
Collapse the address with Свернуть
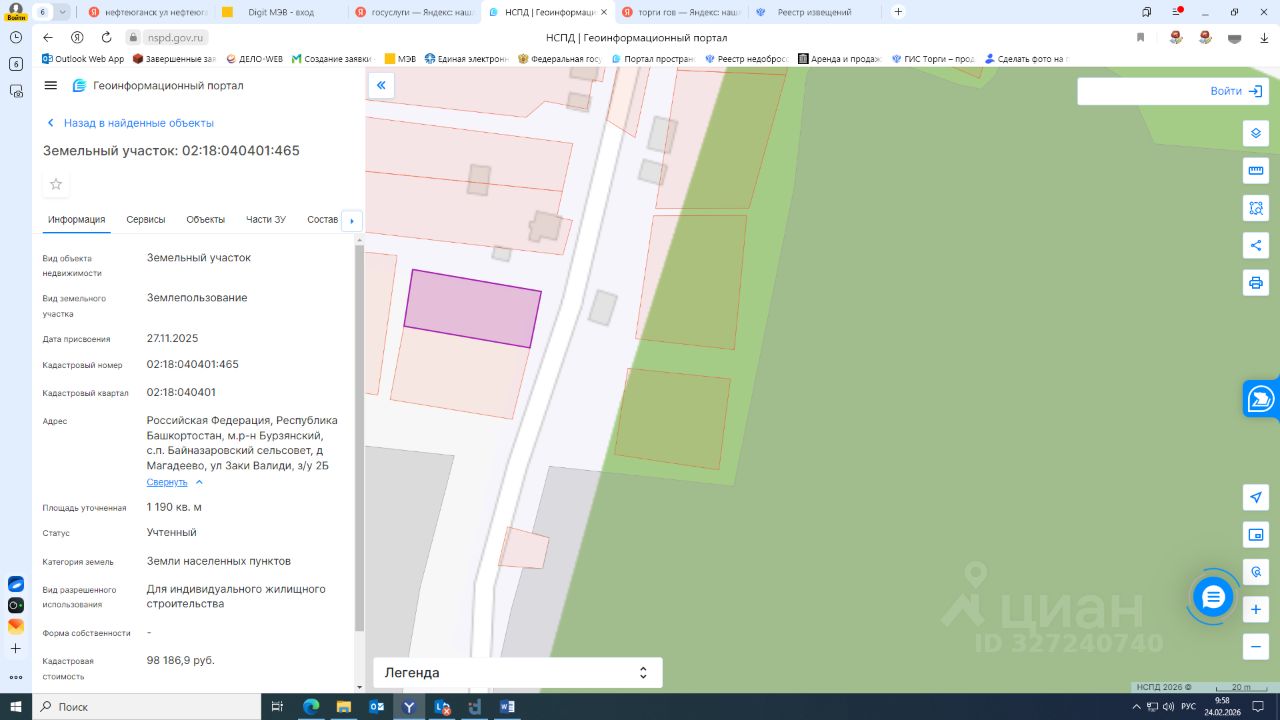175,482
